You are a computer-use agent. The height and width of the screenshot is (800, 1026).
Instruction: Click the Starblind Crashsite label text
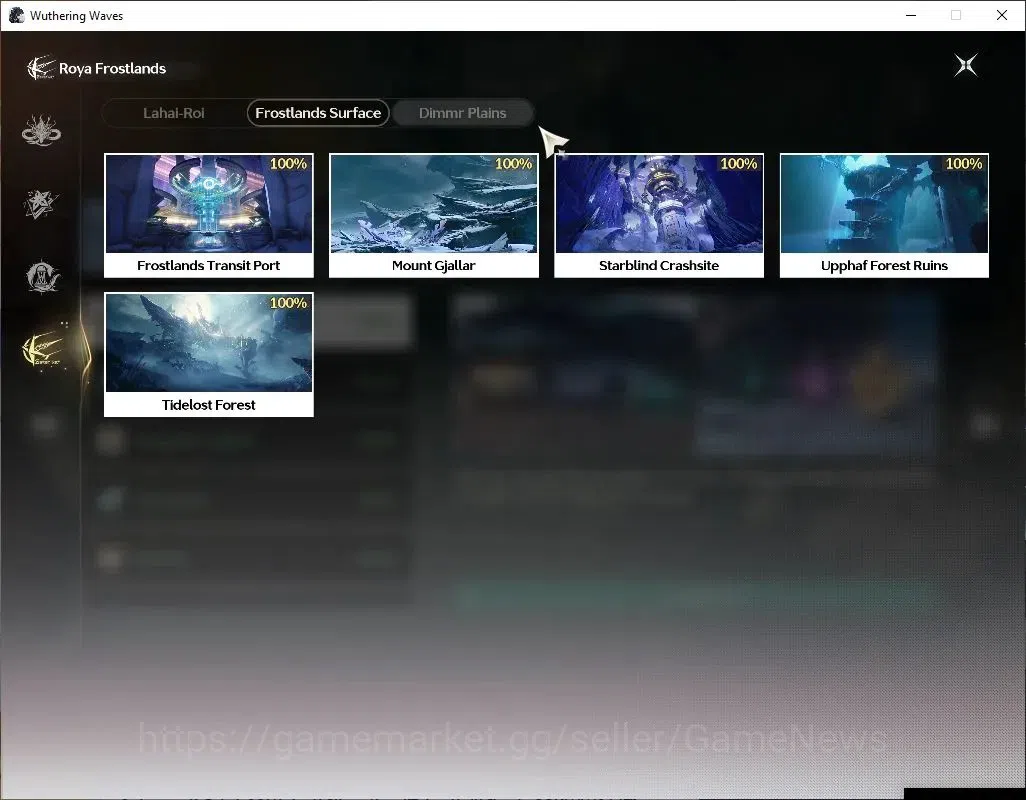(x=659, y=266)
